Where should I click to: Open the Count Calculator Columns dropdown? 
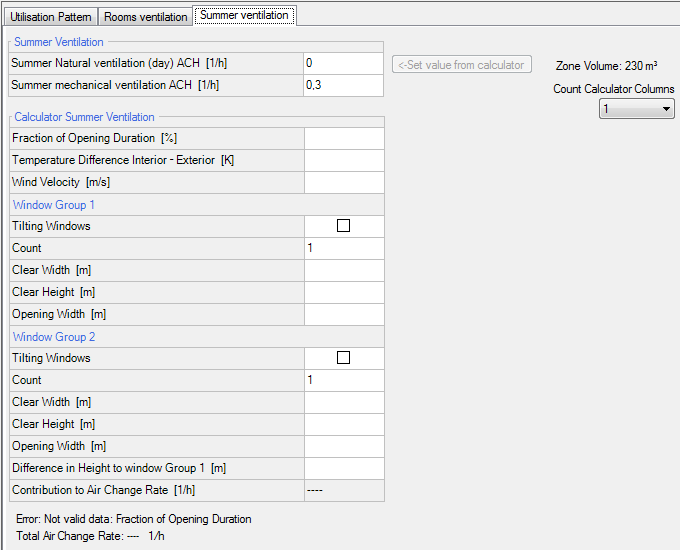(637, 109)
